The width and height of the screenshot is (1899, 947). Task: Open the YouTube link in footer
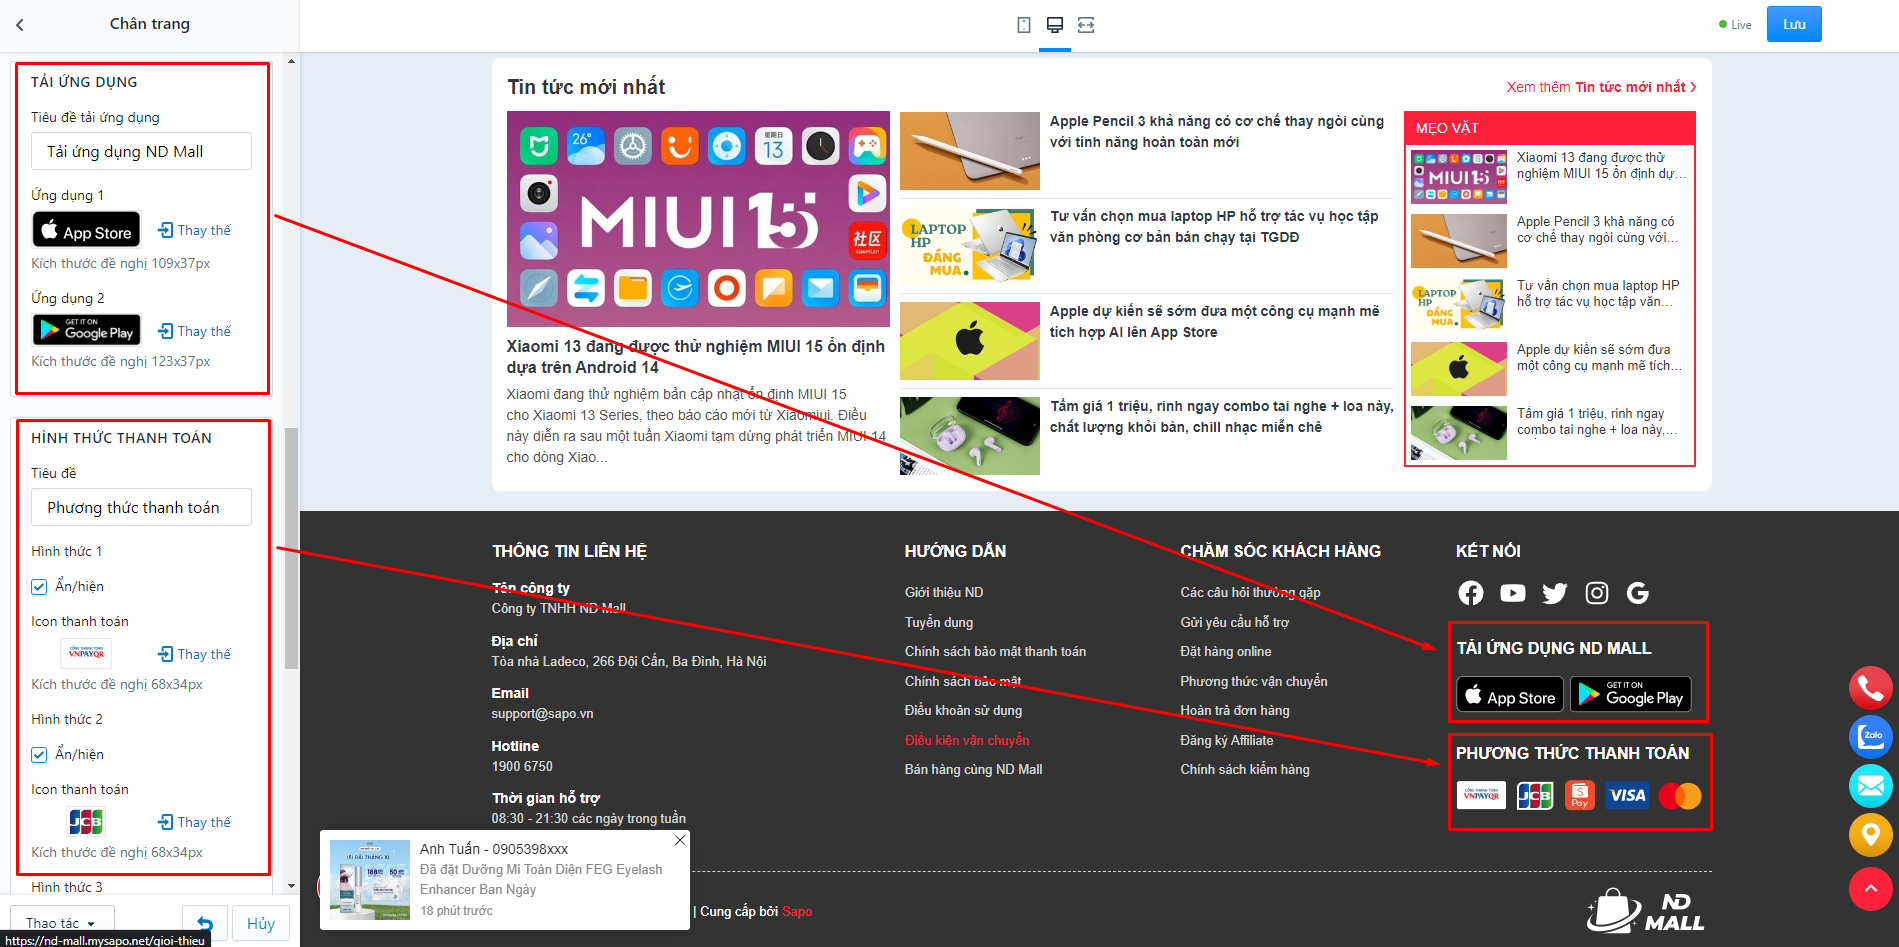tap(1513, 593)
